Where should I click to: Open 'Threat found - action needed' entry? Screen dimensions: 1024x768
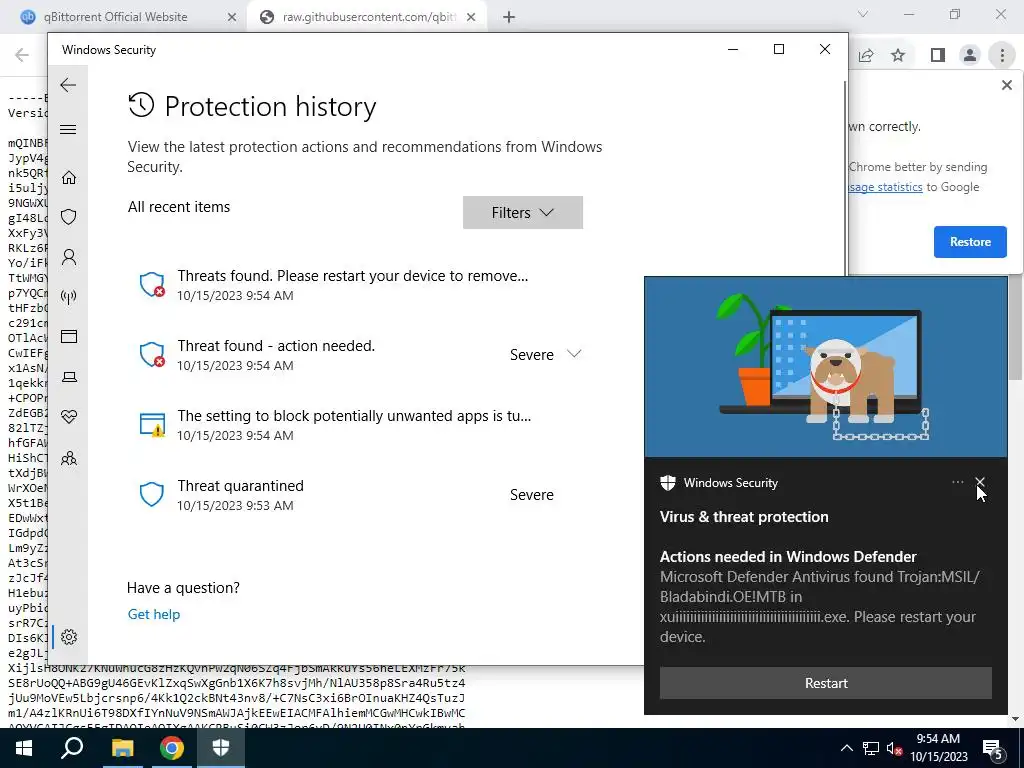pos(359,355)
